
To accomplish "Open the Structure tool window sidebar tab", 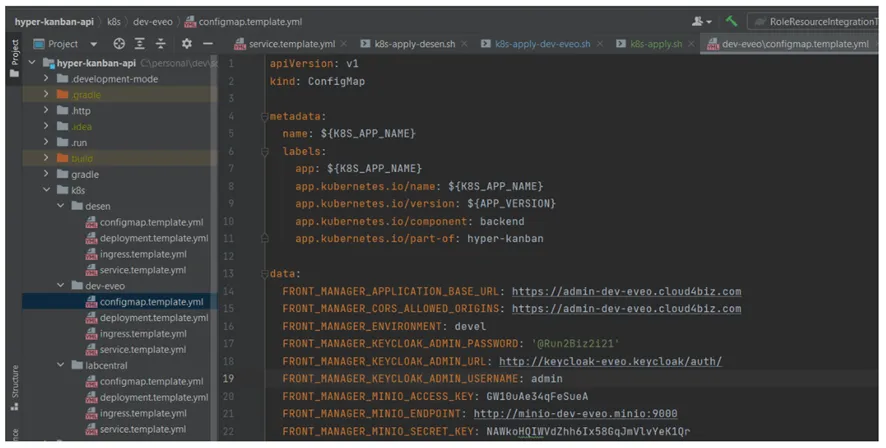I will click(x=14, y=388).
